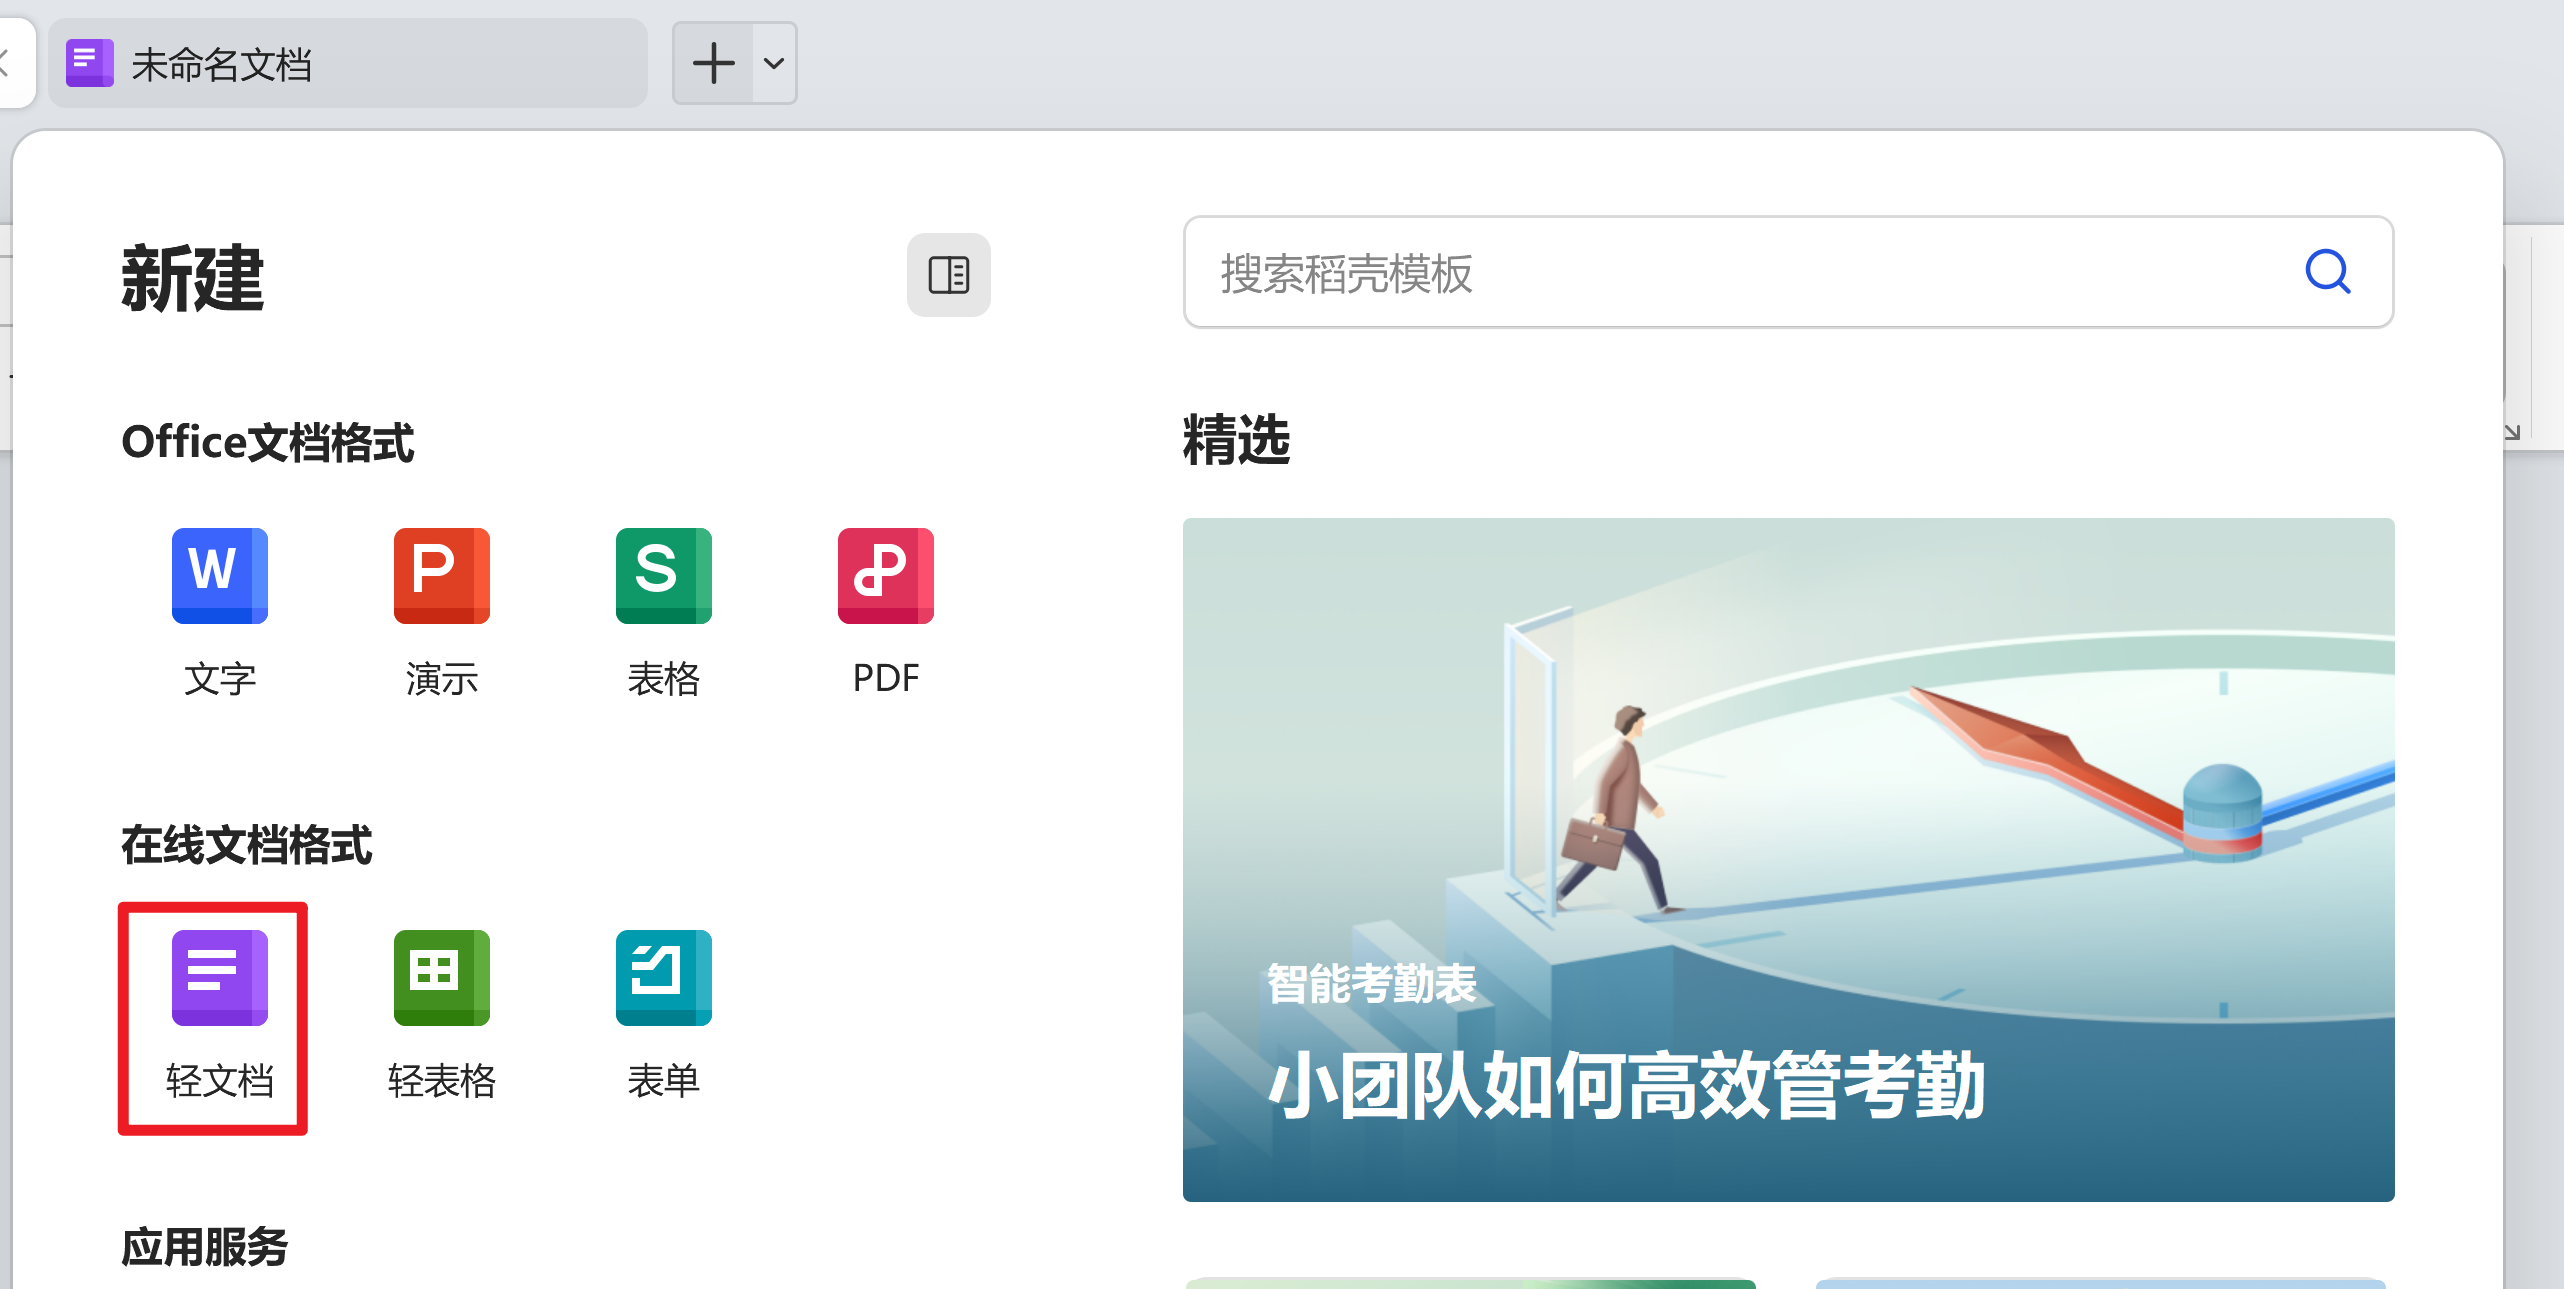Expand the new tab dropdown arrow
The height and width of the screenshot is (1289, 2564).
point(774,63)
